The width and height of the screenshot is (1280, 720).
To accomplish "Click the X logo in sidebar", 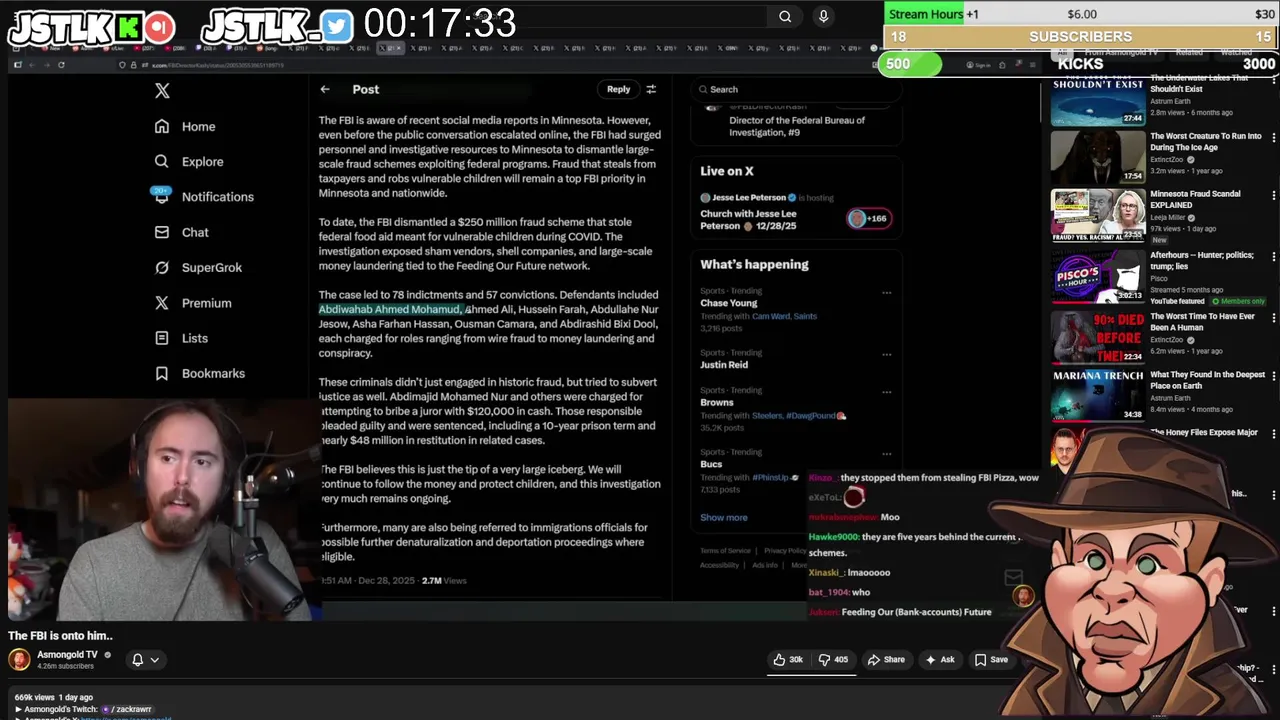I will (162, 91).
